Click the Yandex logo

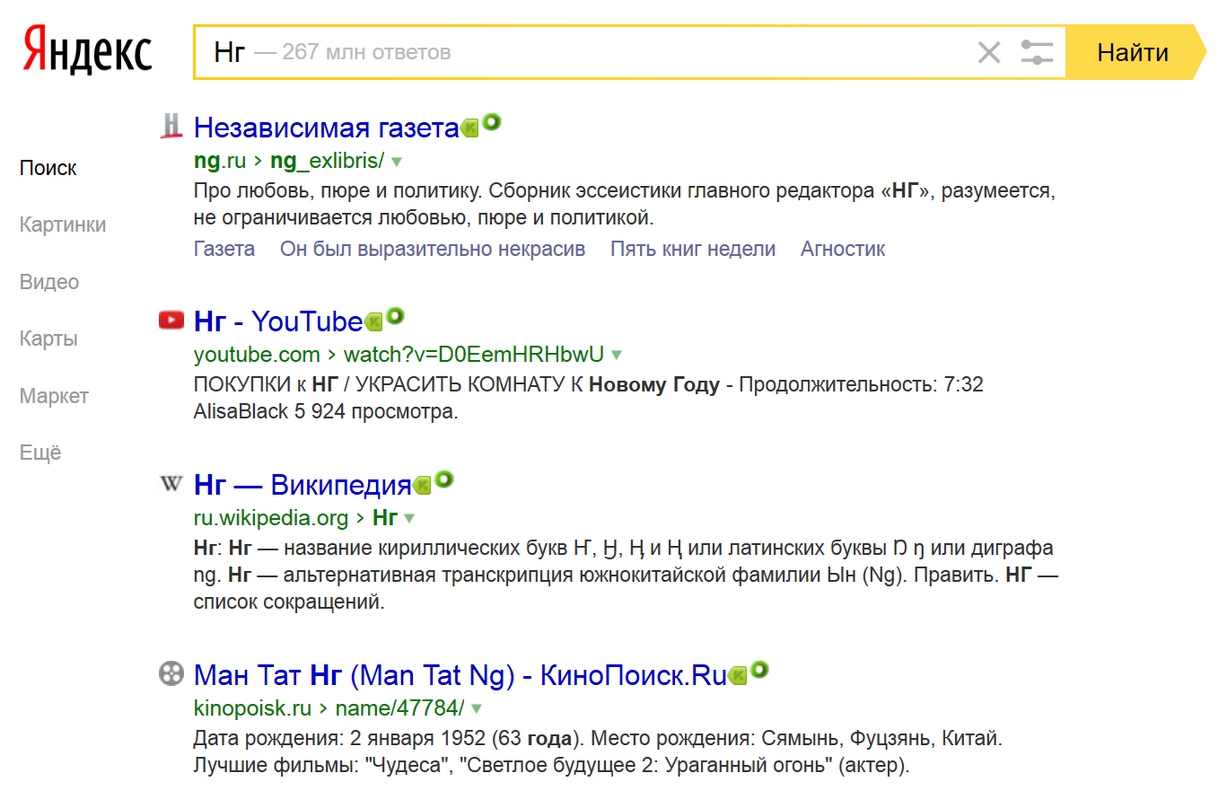pos(88,52)
